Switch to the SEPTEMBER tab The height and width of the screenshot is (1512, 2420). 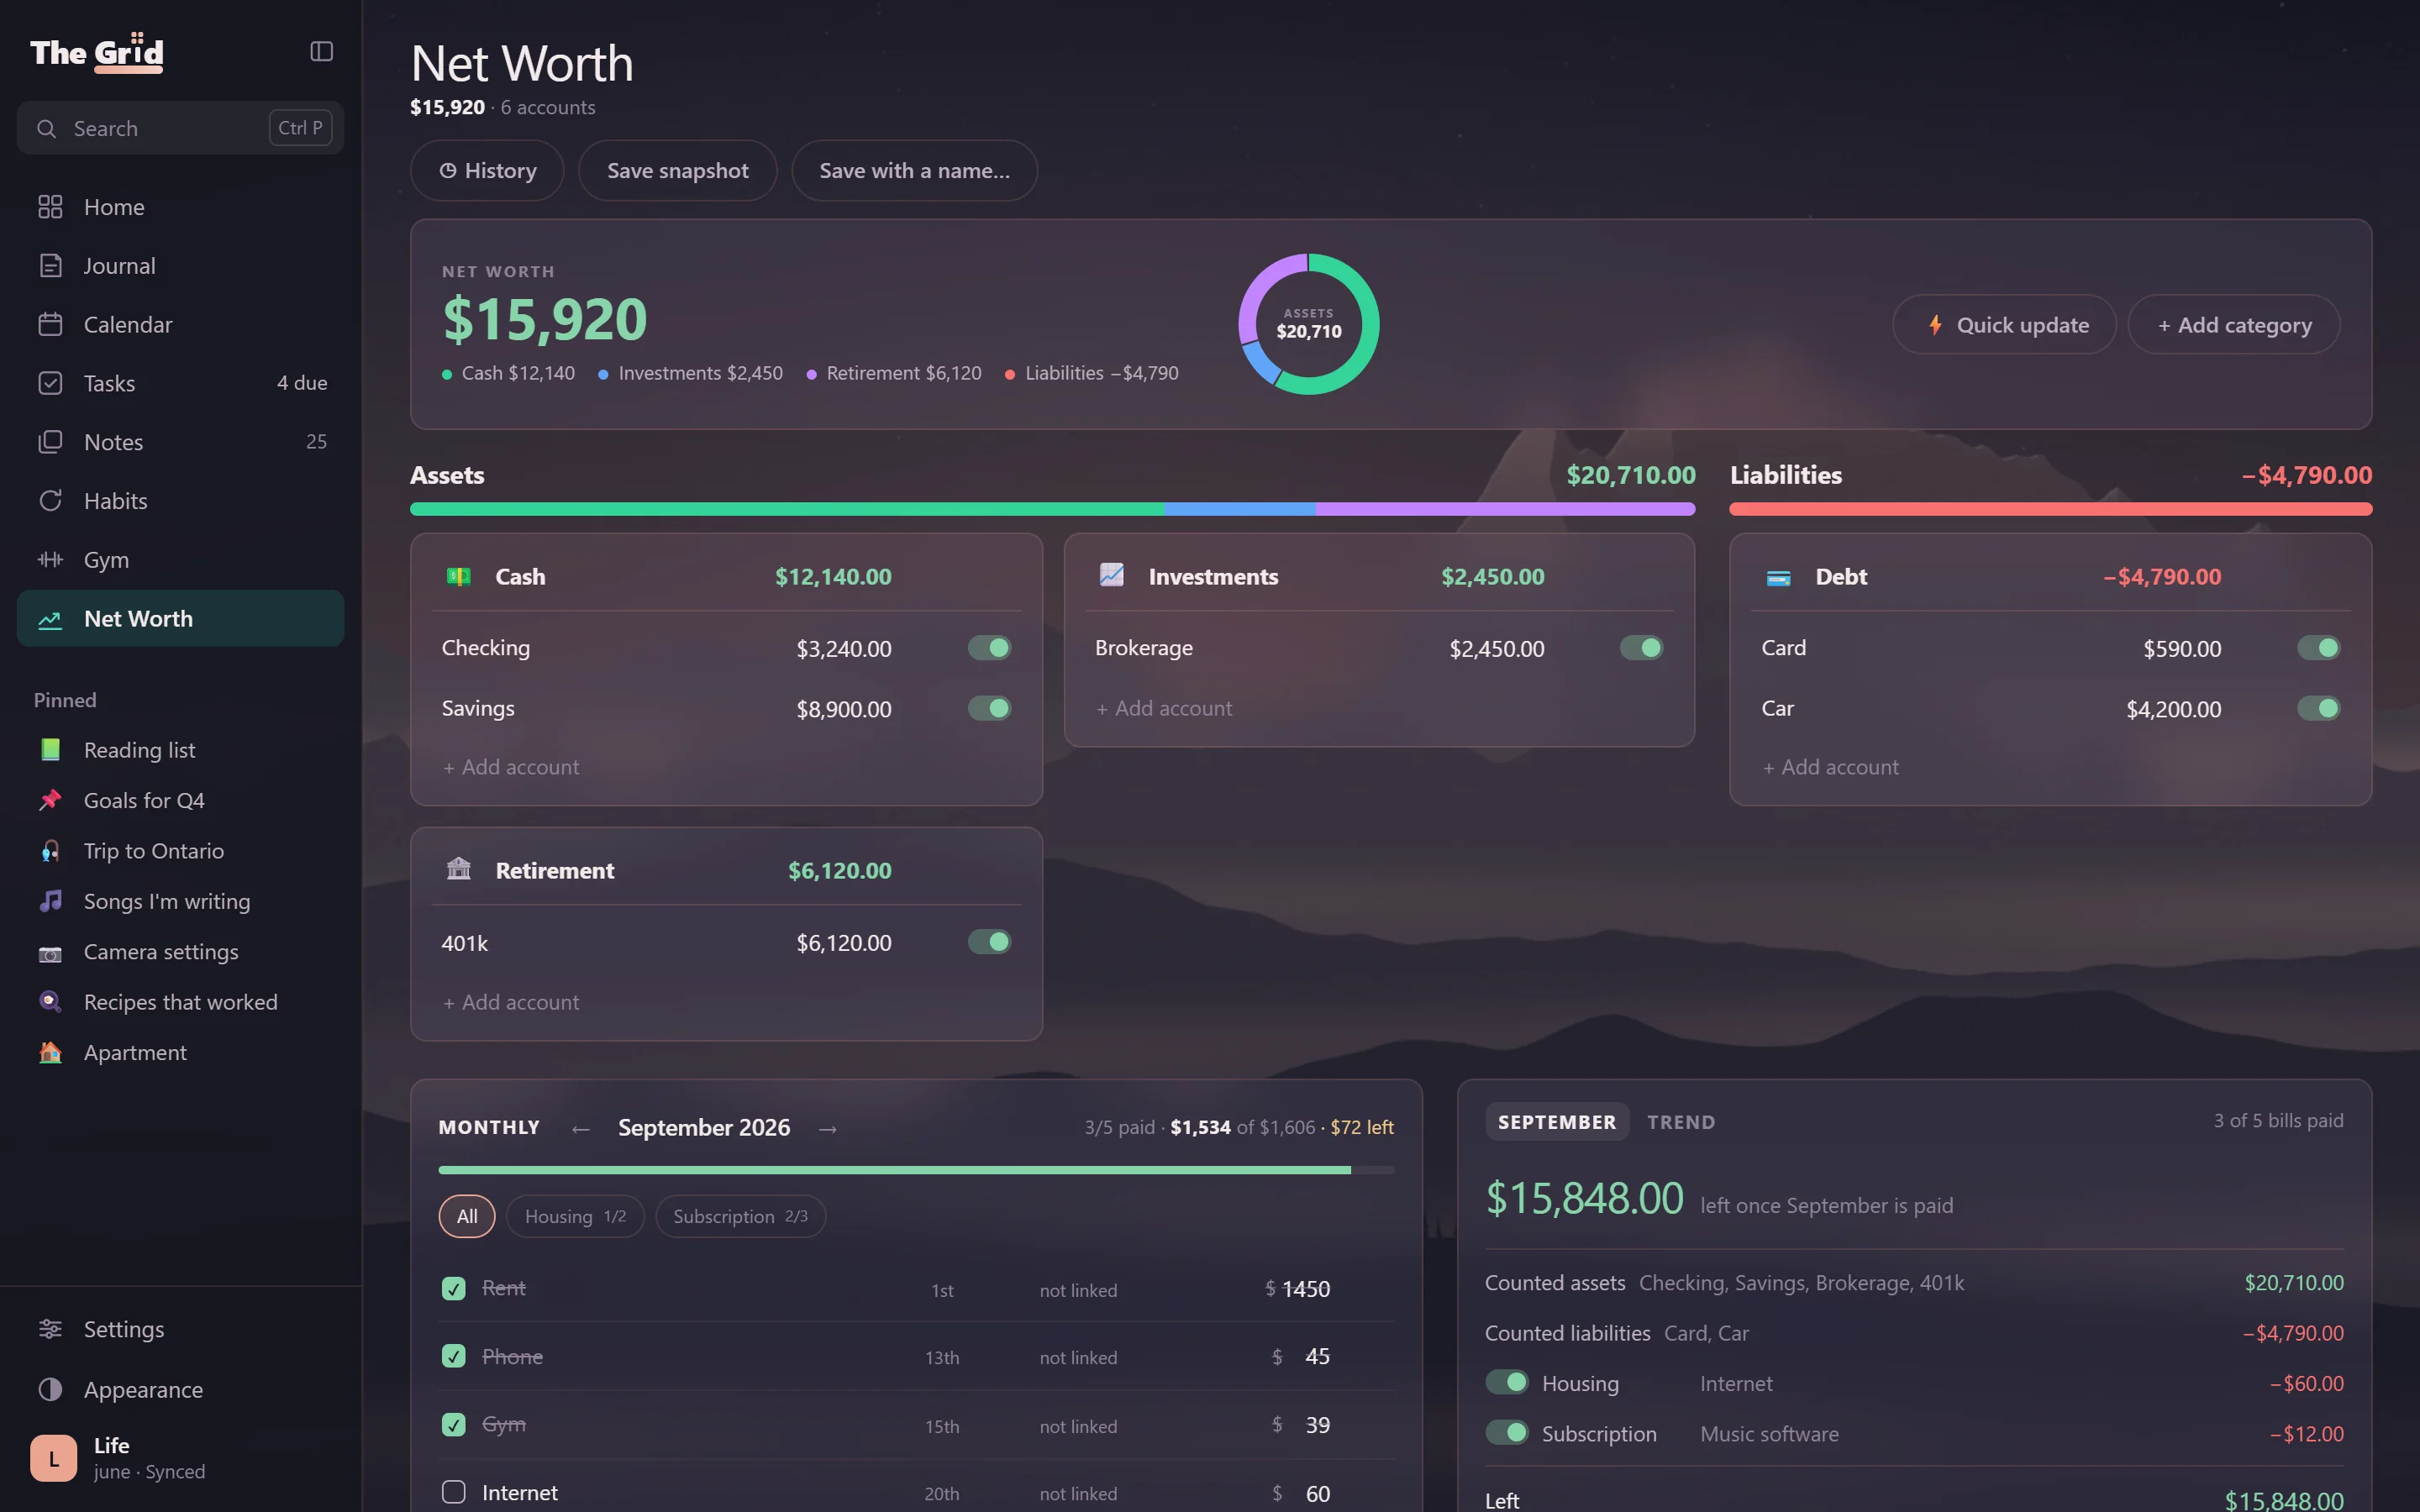(x=1556, y=1122)
